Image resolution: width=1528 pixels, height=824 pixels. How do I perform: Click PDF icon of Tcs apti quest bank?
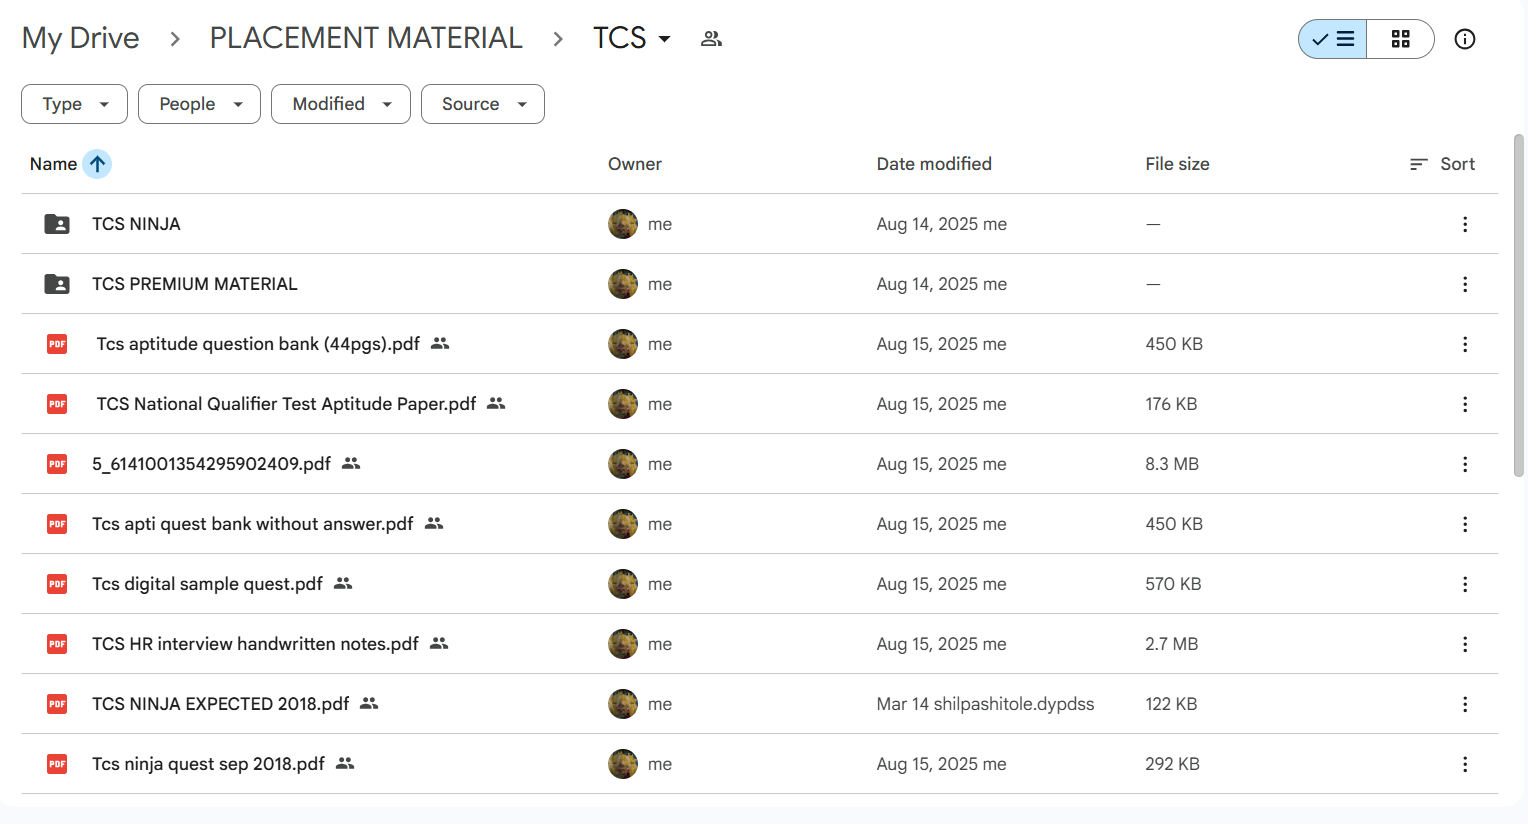click(x=57, y=524)
